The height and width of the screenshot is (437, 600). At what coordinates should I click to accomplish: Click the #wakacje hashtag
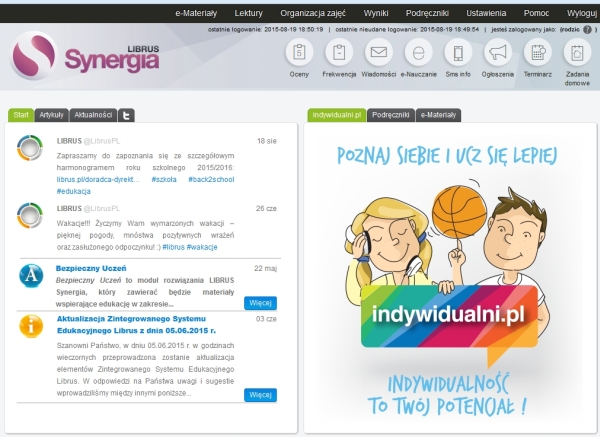[x=202, y=247]
